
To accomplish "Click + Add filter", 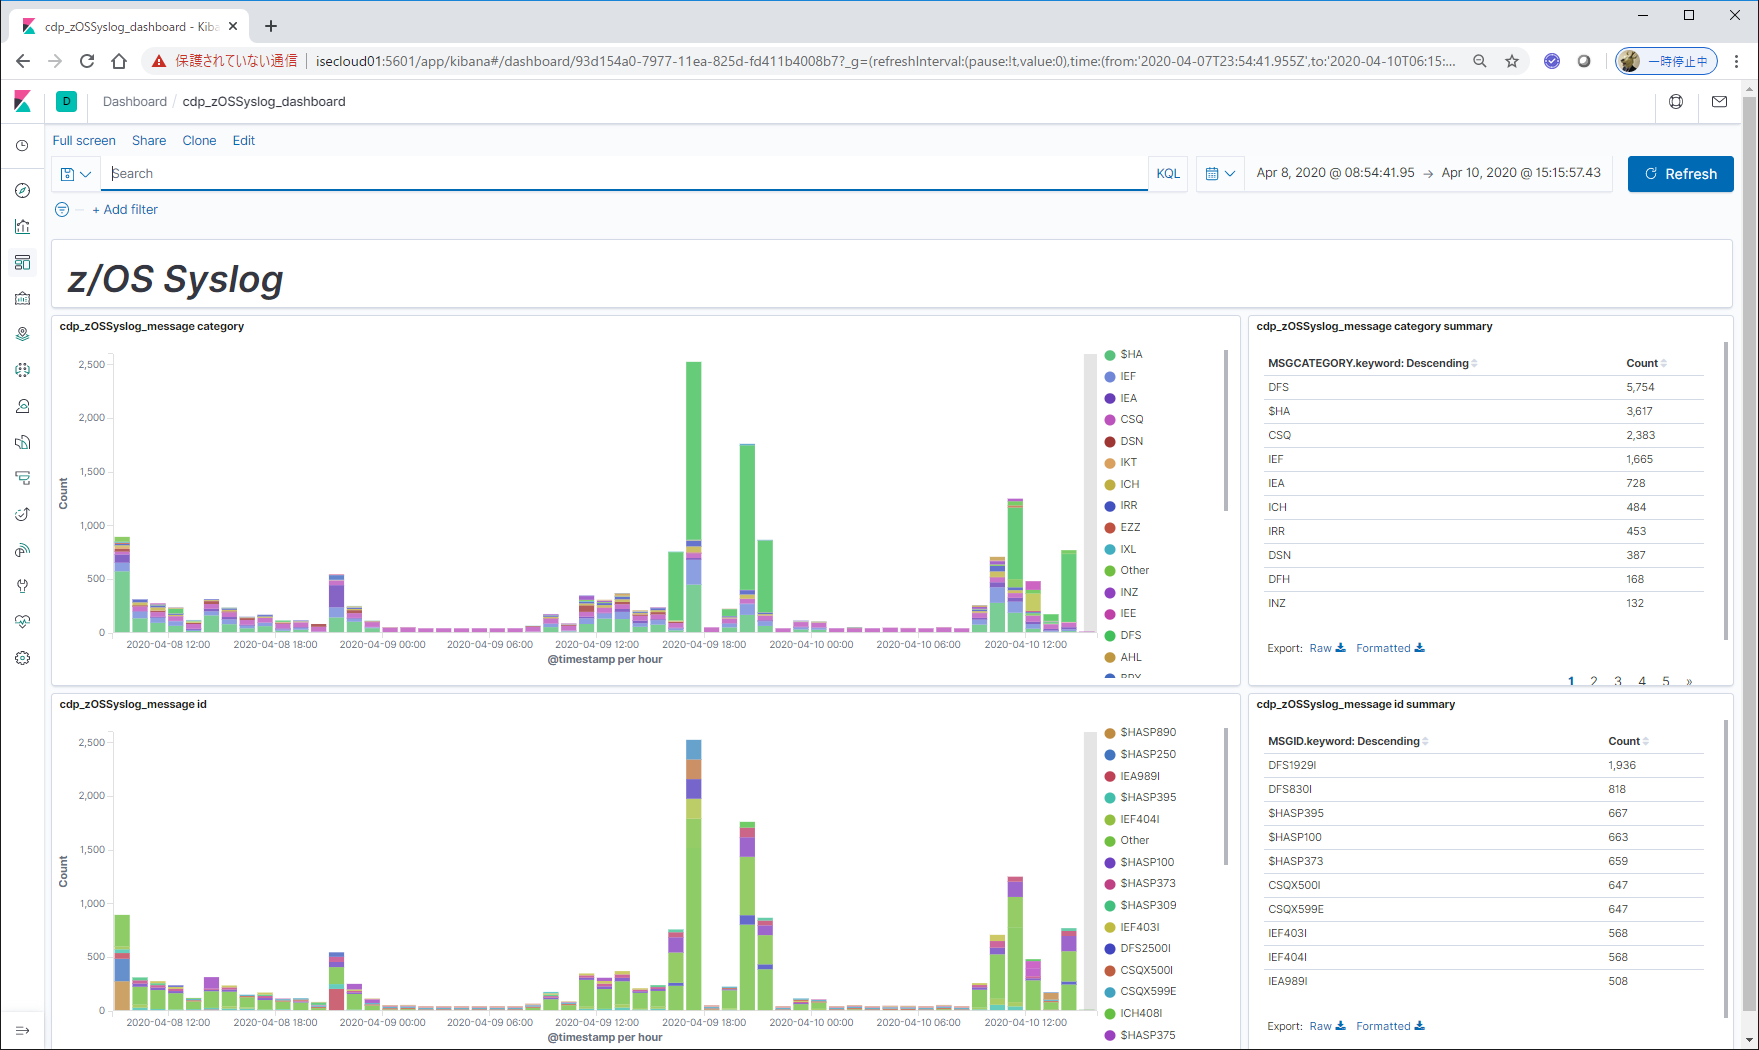I will (x=125, y=209).
